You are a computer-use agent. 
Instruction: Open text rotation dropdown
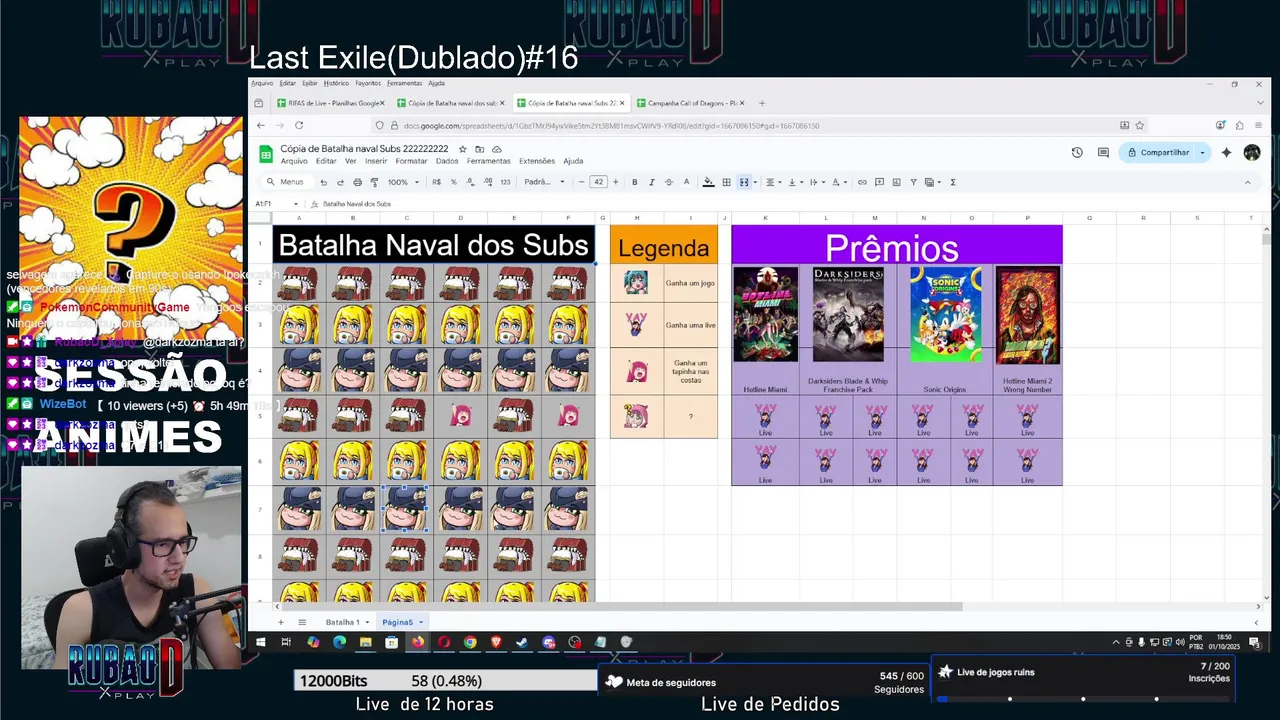pos(838,182)
